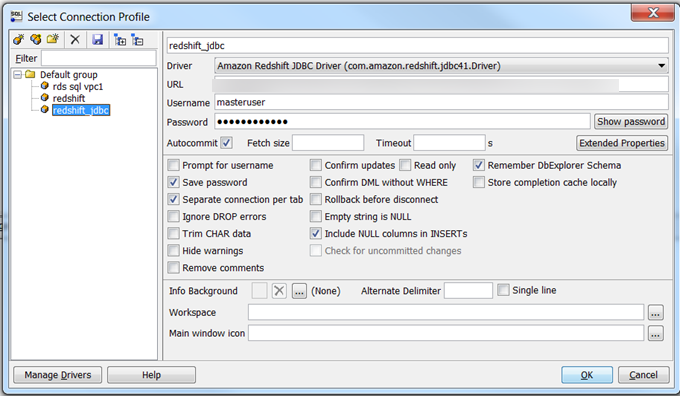Image resolution: width=680 pixels, height=396 pixels.
Task: Click the rds sql vpc1 profile icon
Action: 45,86
